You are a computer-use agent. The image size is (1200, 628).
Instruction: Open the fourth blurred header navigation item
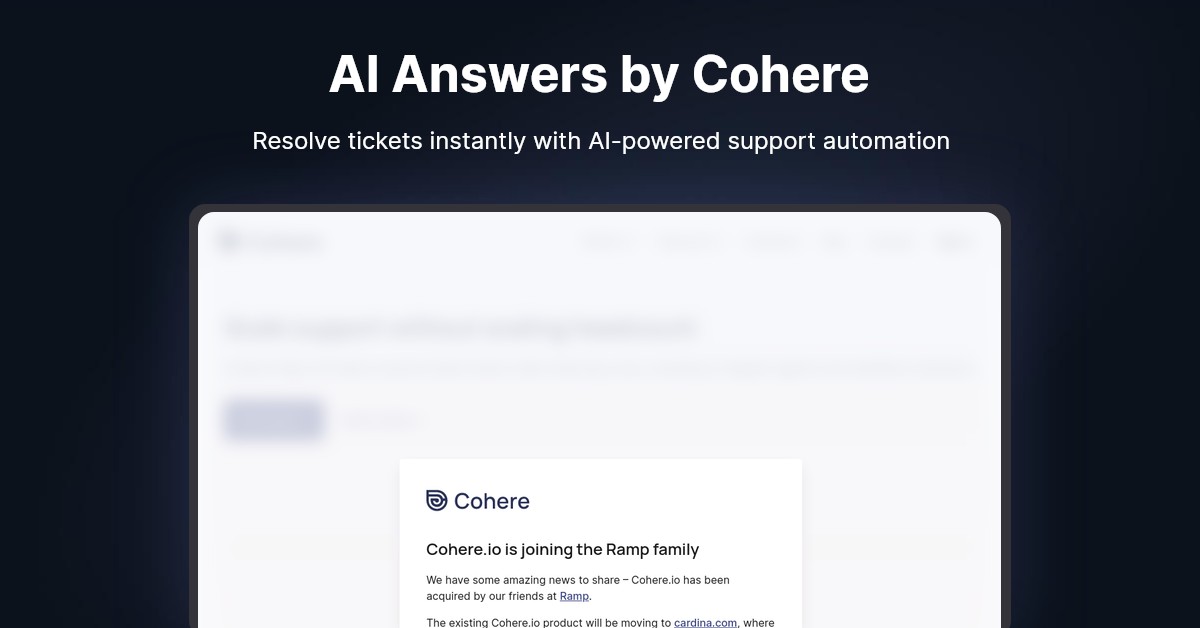click(x=832, y=242)
